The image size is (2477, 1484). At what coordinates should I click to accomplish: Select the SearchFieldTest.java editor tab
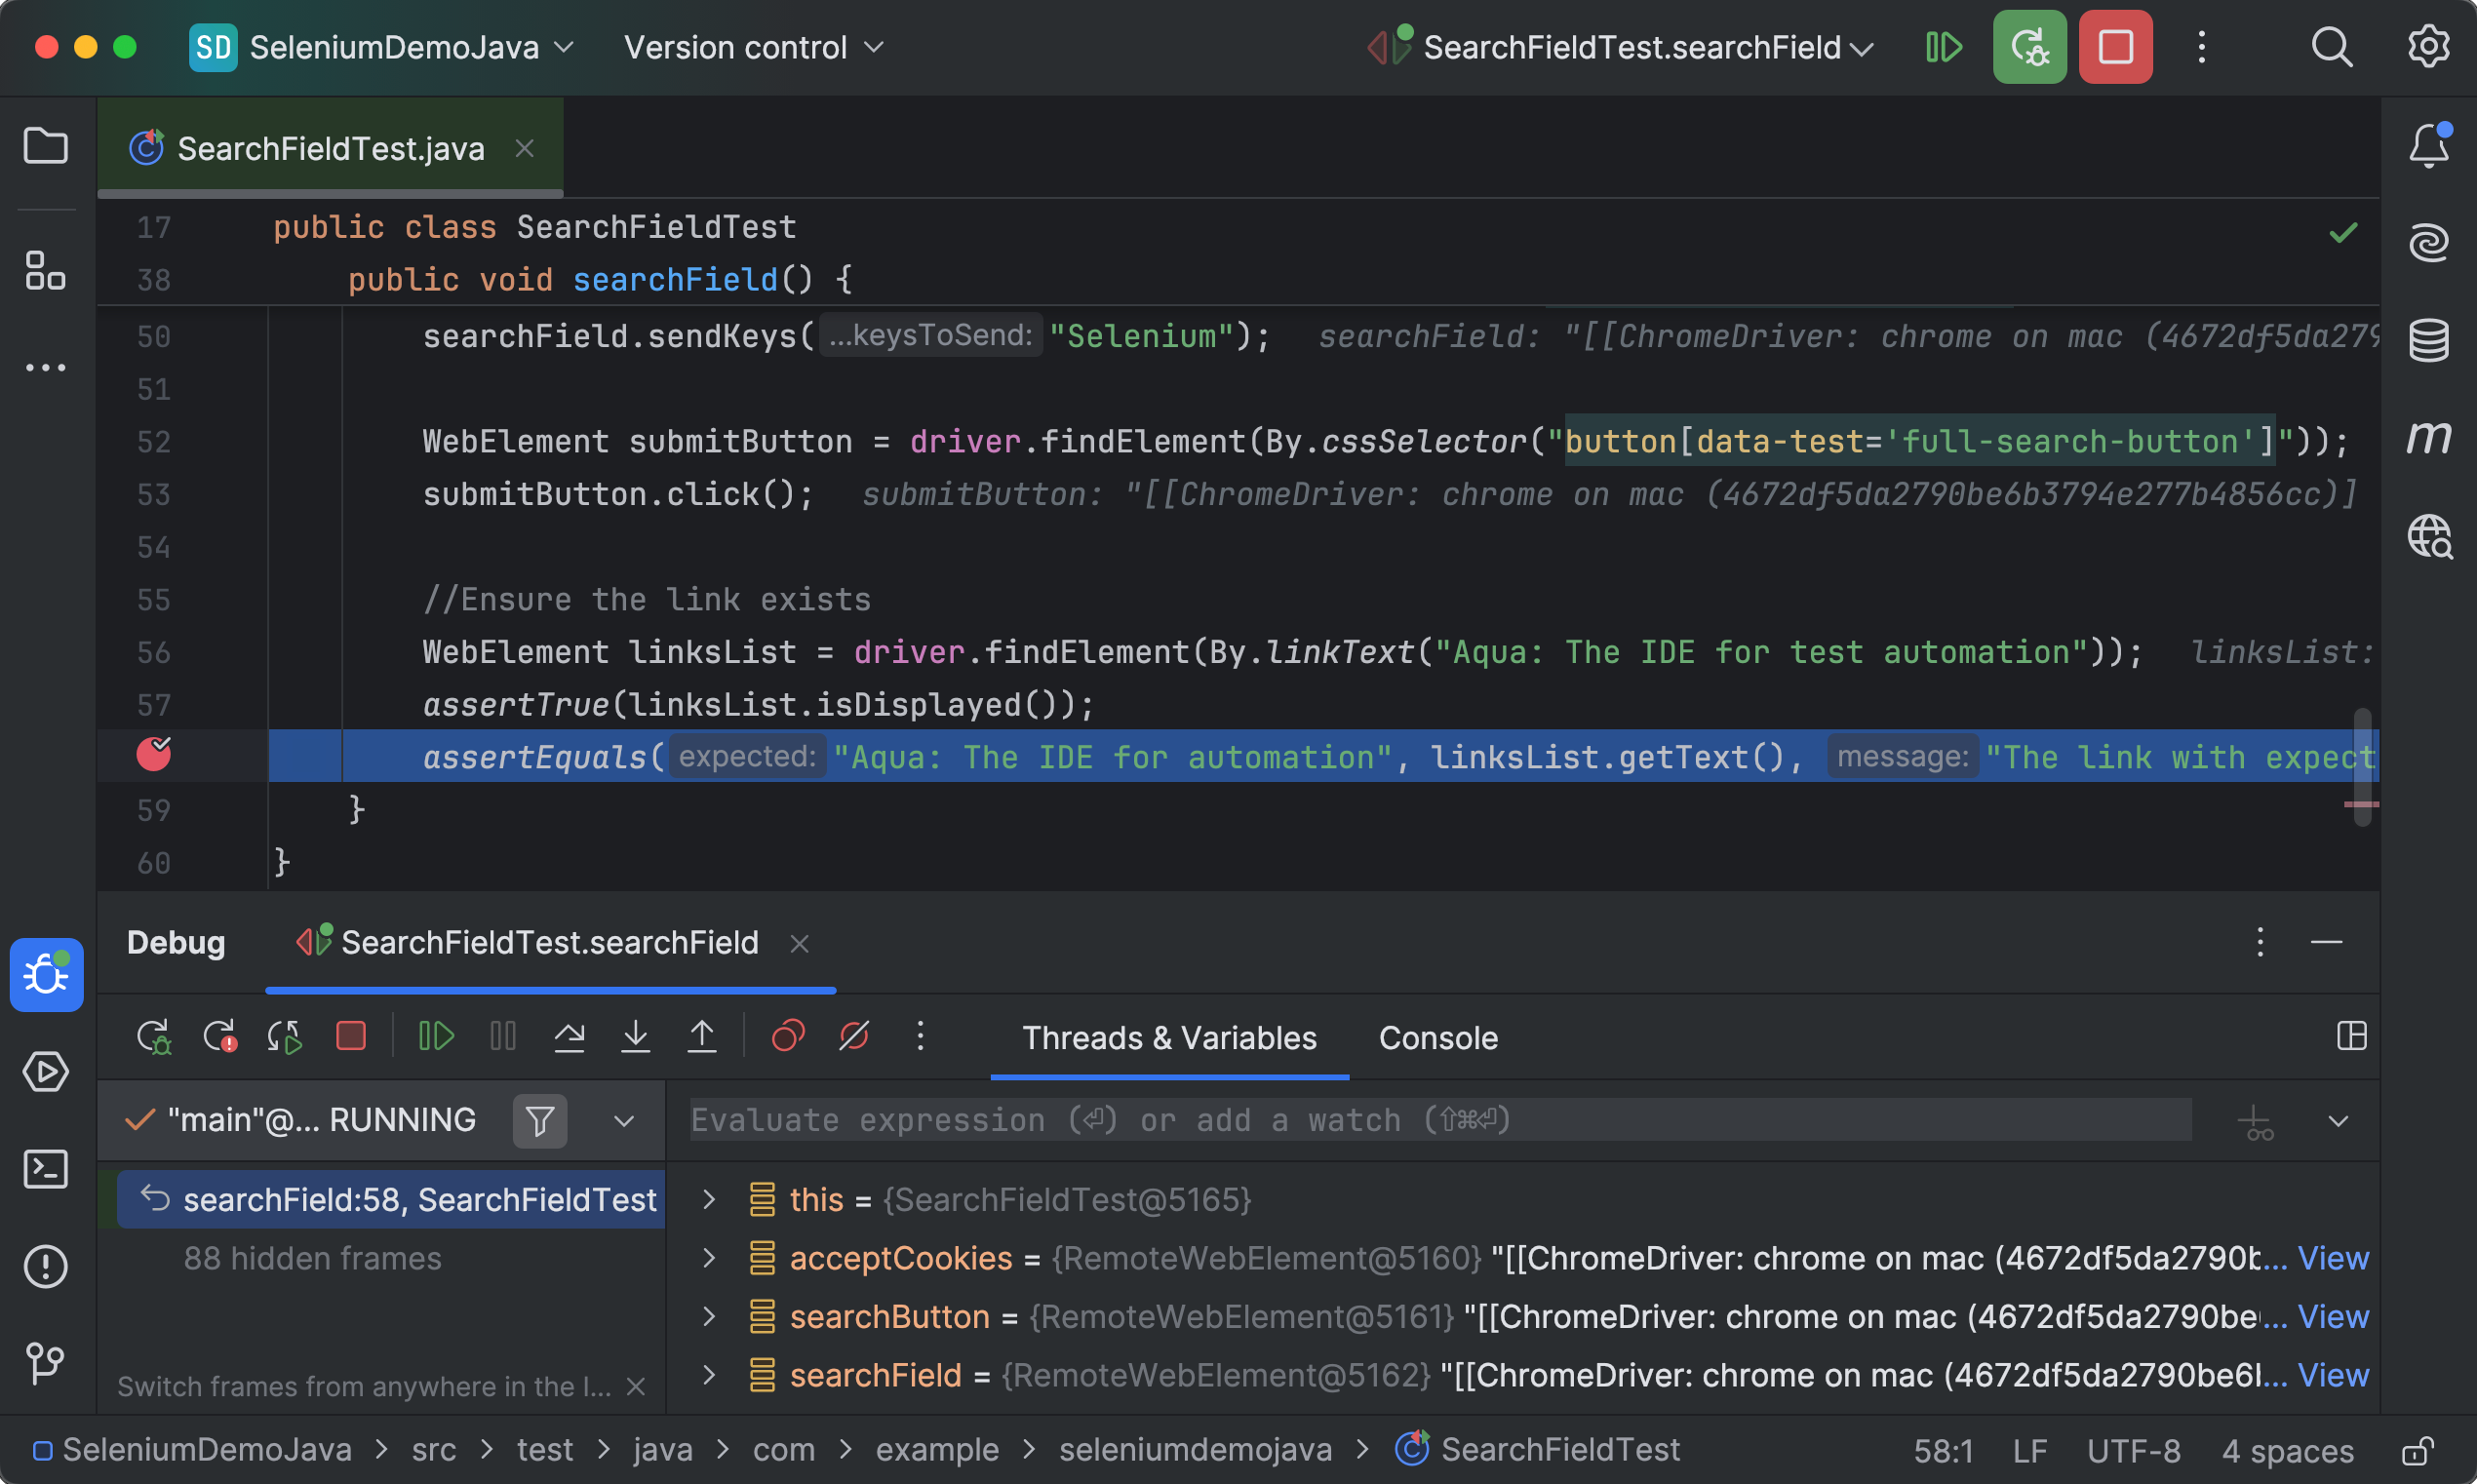tap(330, 149)
